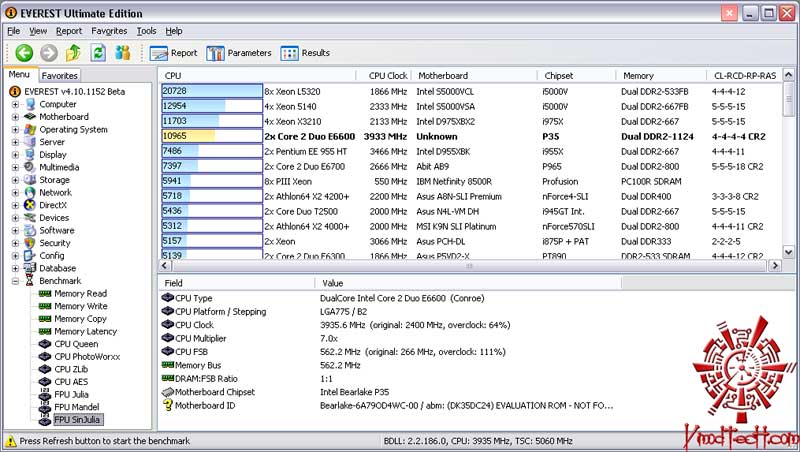Switch to the Menu tab
Viewport: 800px width, 452px height.
coord(19,74)
